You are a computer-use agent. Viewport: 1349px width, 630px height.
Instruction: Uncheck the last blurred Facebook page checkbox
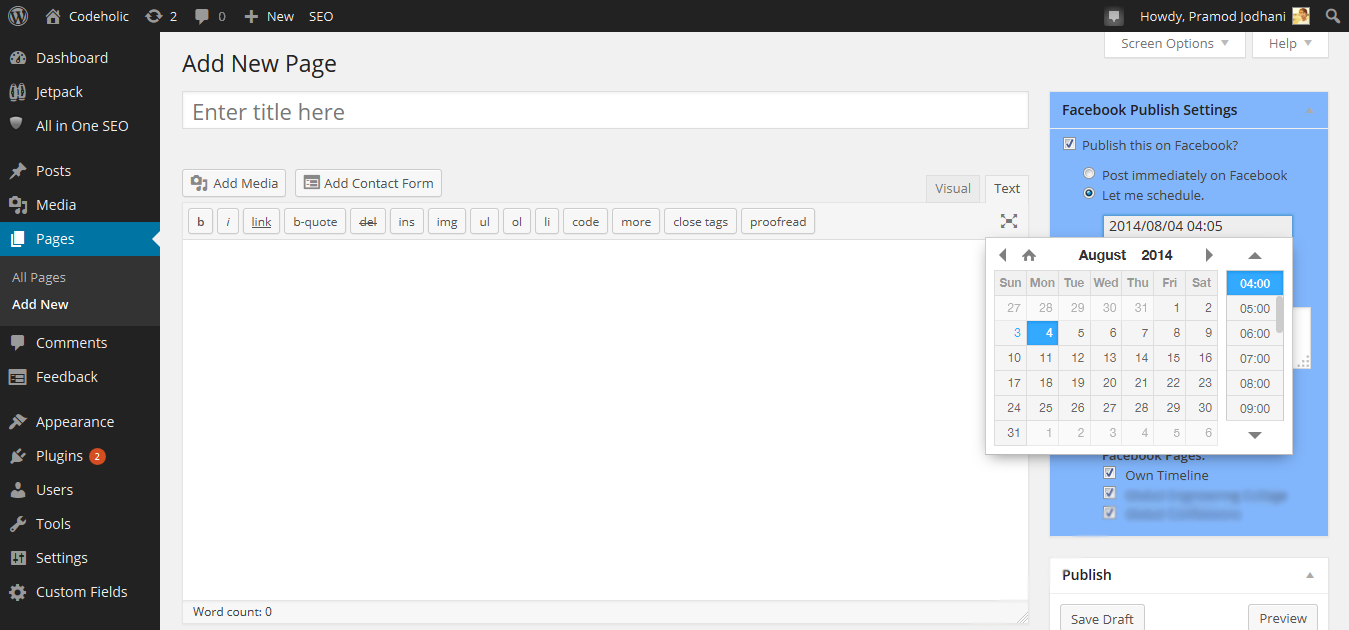pyautogui.click(x=1109, y=512)
